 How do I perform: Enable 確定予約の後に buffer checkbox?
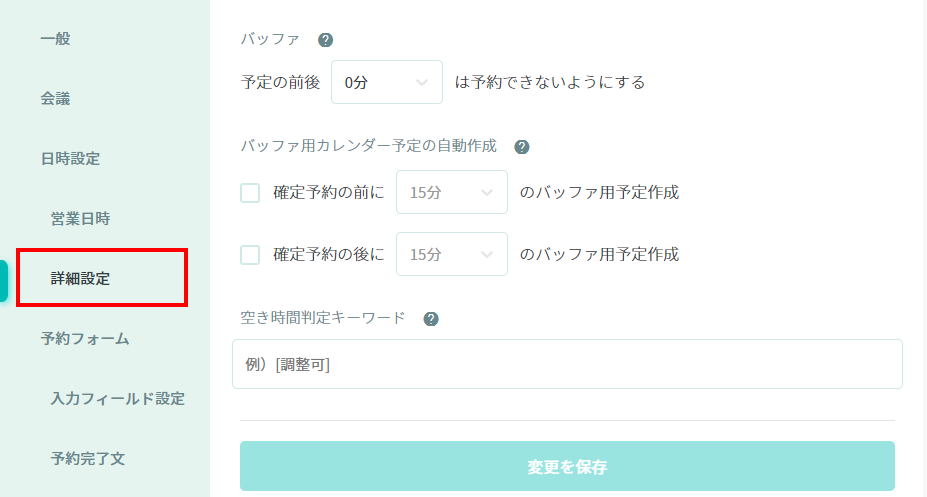[250, 255]
